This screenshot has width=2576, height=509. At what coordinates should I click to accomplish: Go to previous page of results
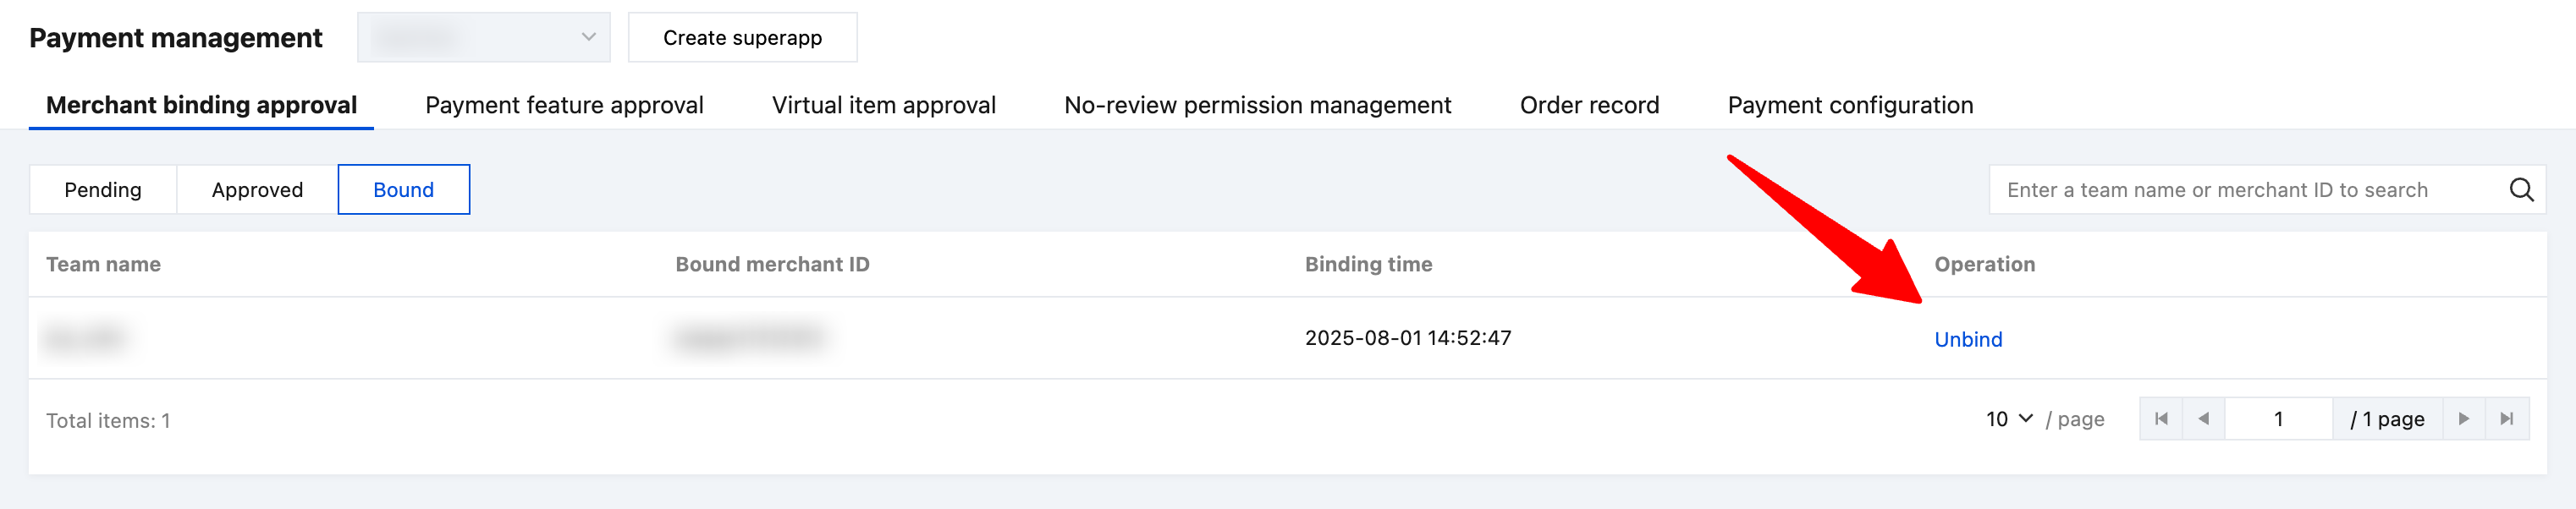(2203, 419)
